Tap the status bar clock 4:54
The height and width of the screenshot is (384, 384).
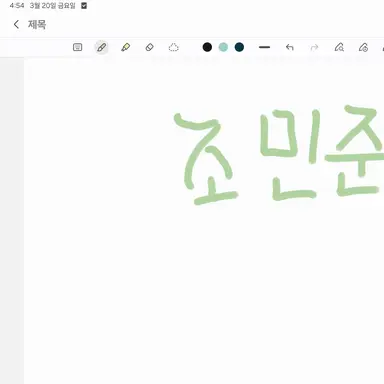point(17,6)
